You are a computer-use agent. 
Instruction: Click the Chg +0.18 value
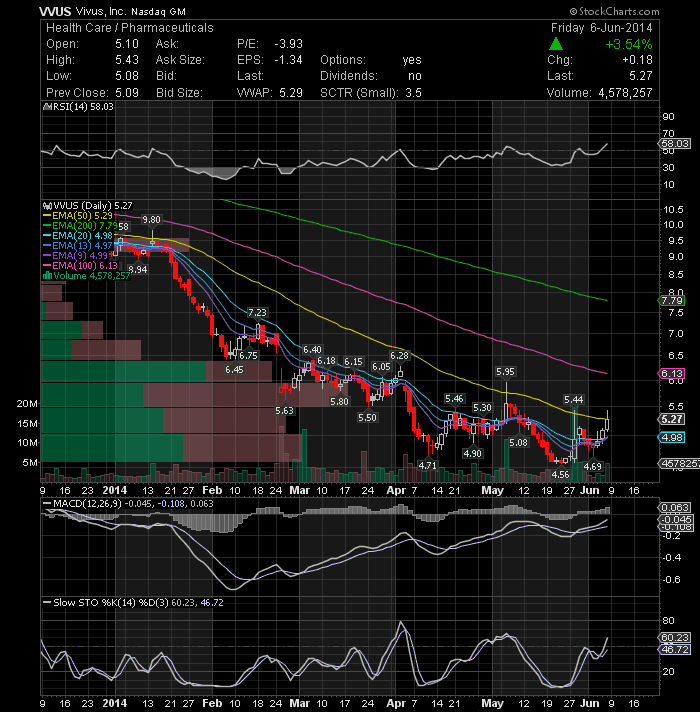click(x=637, y=60)
